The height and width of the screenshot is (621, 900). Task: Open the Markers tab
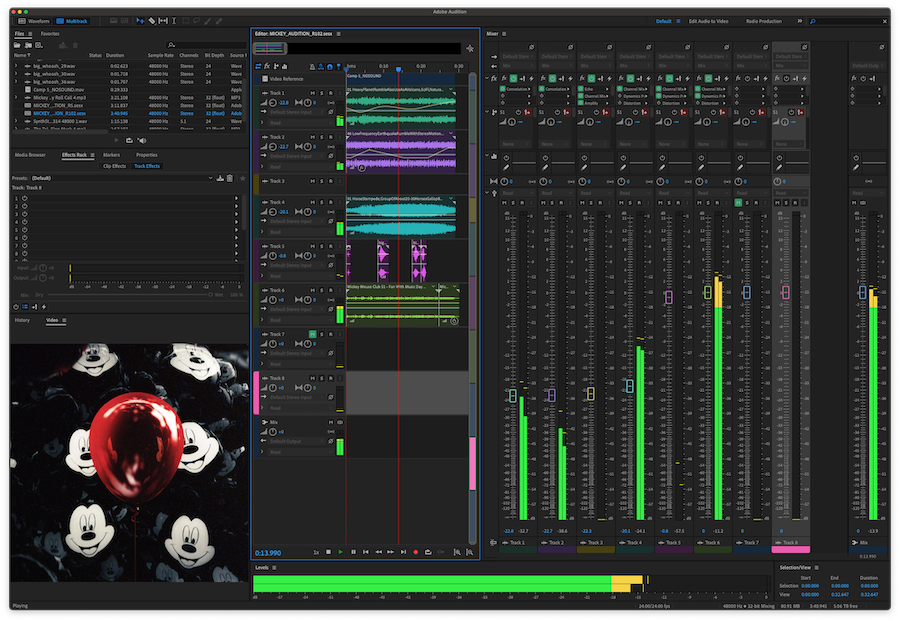[111, 155]
